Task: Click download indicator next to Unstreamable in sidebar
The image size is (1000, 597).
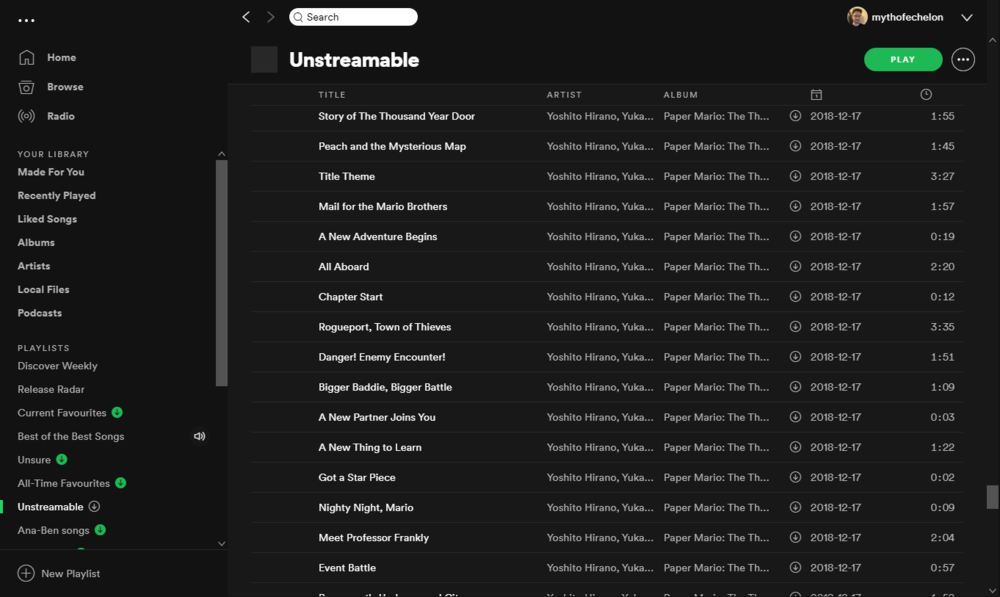Action: point(94,506)
